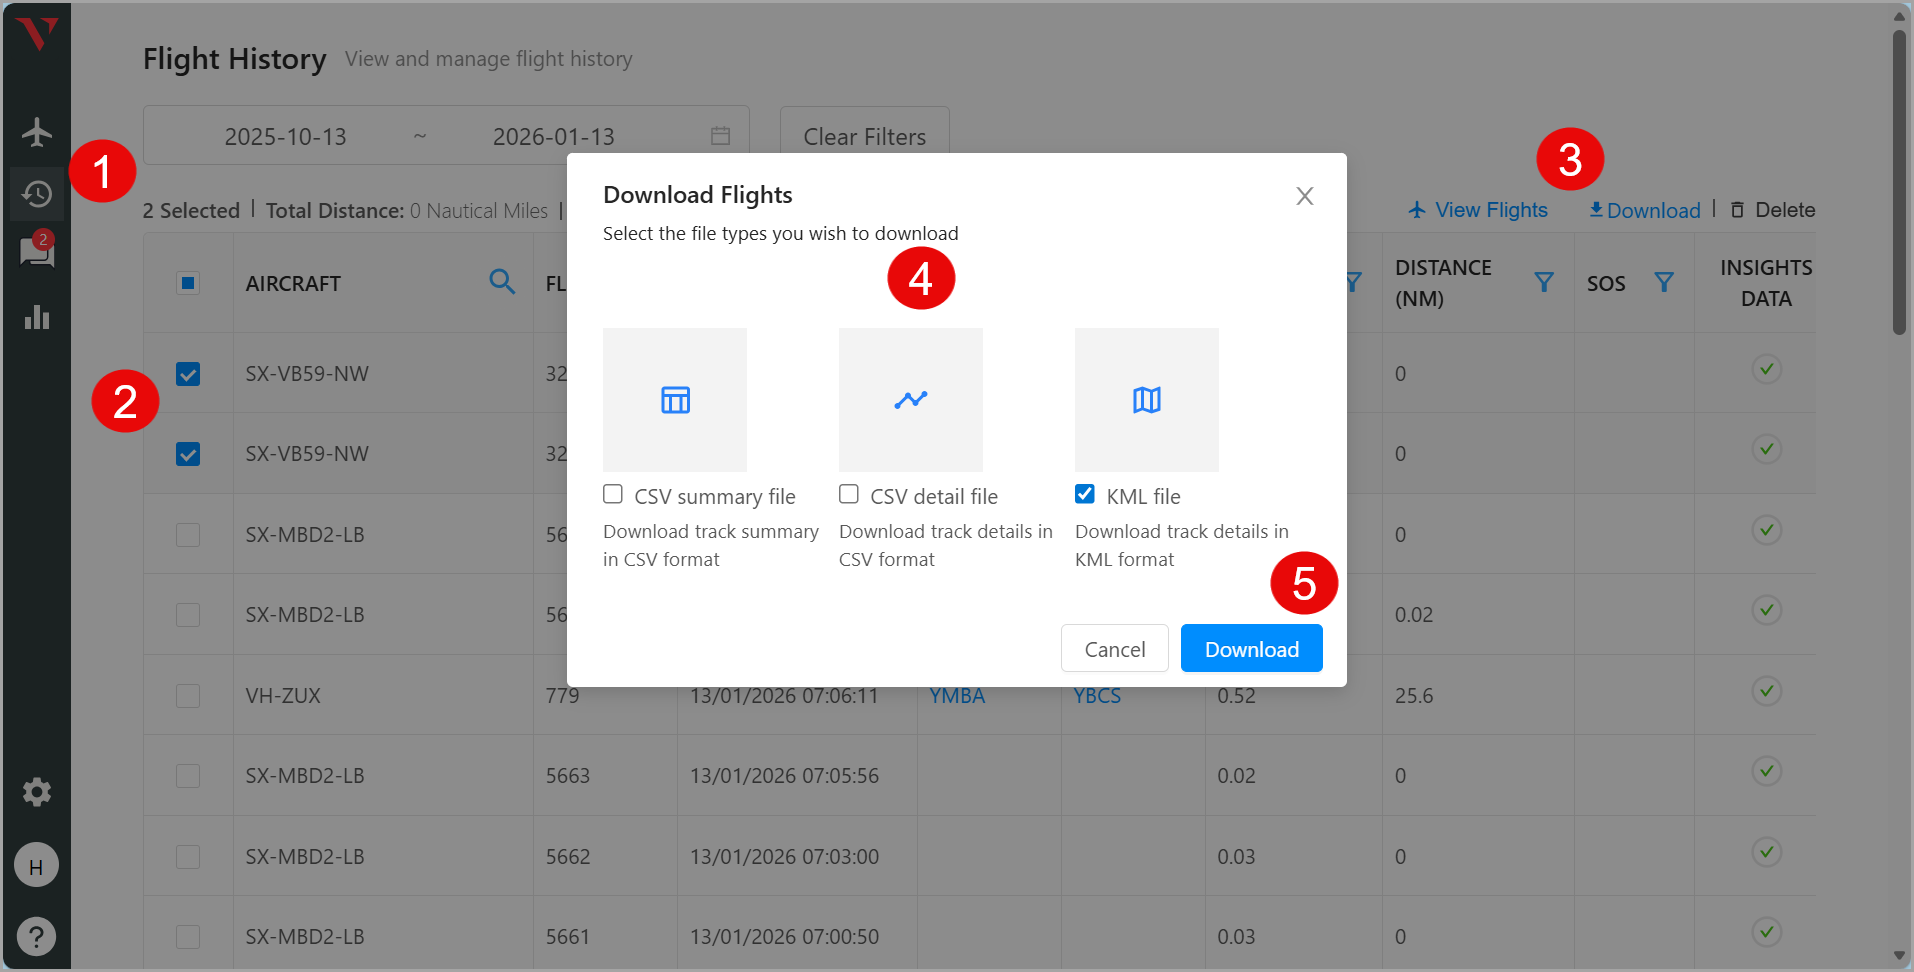Open messages icon with notification badge
This screenshot has width=1914, height=972.
37,252
